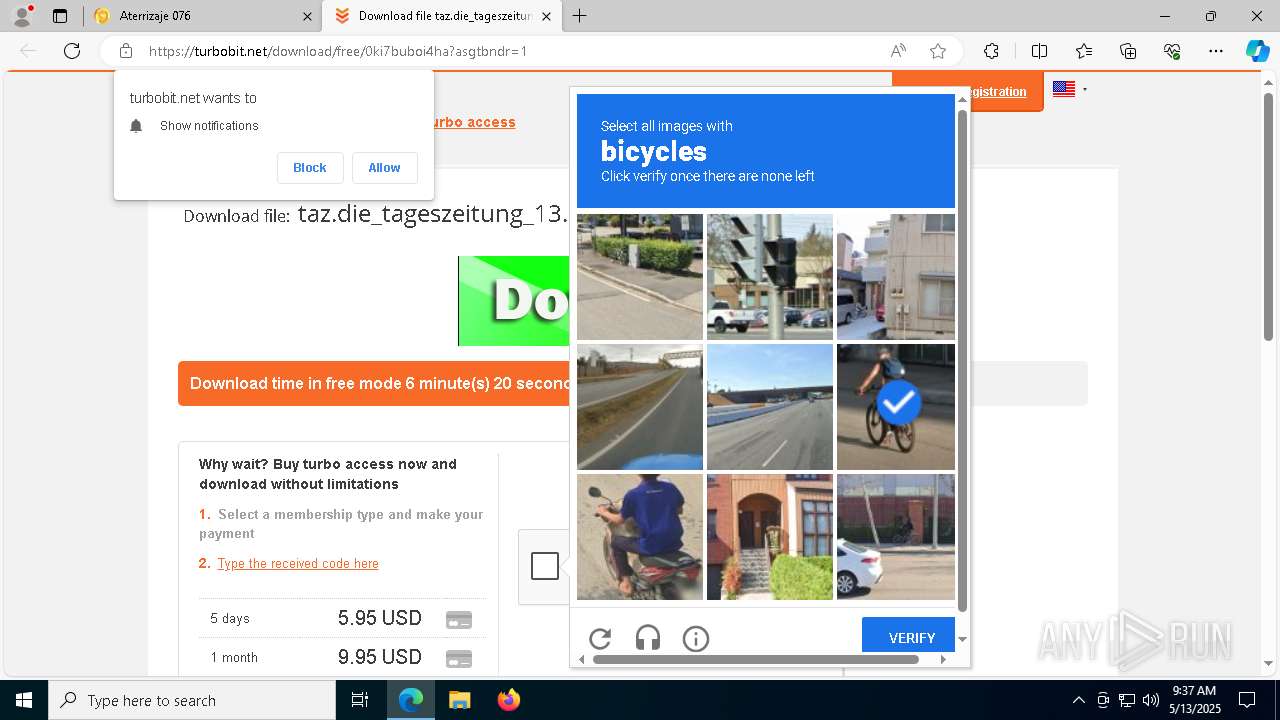Open the notification center icon
1280x720 pixels.
pos(1247,700)
